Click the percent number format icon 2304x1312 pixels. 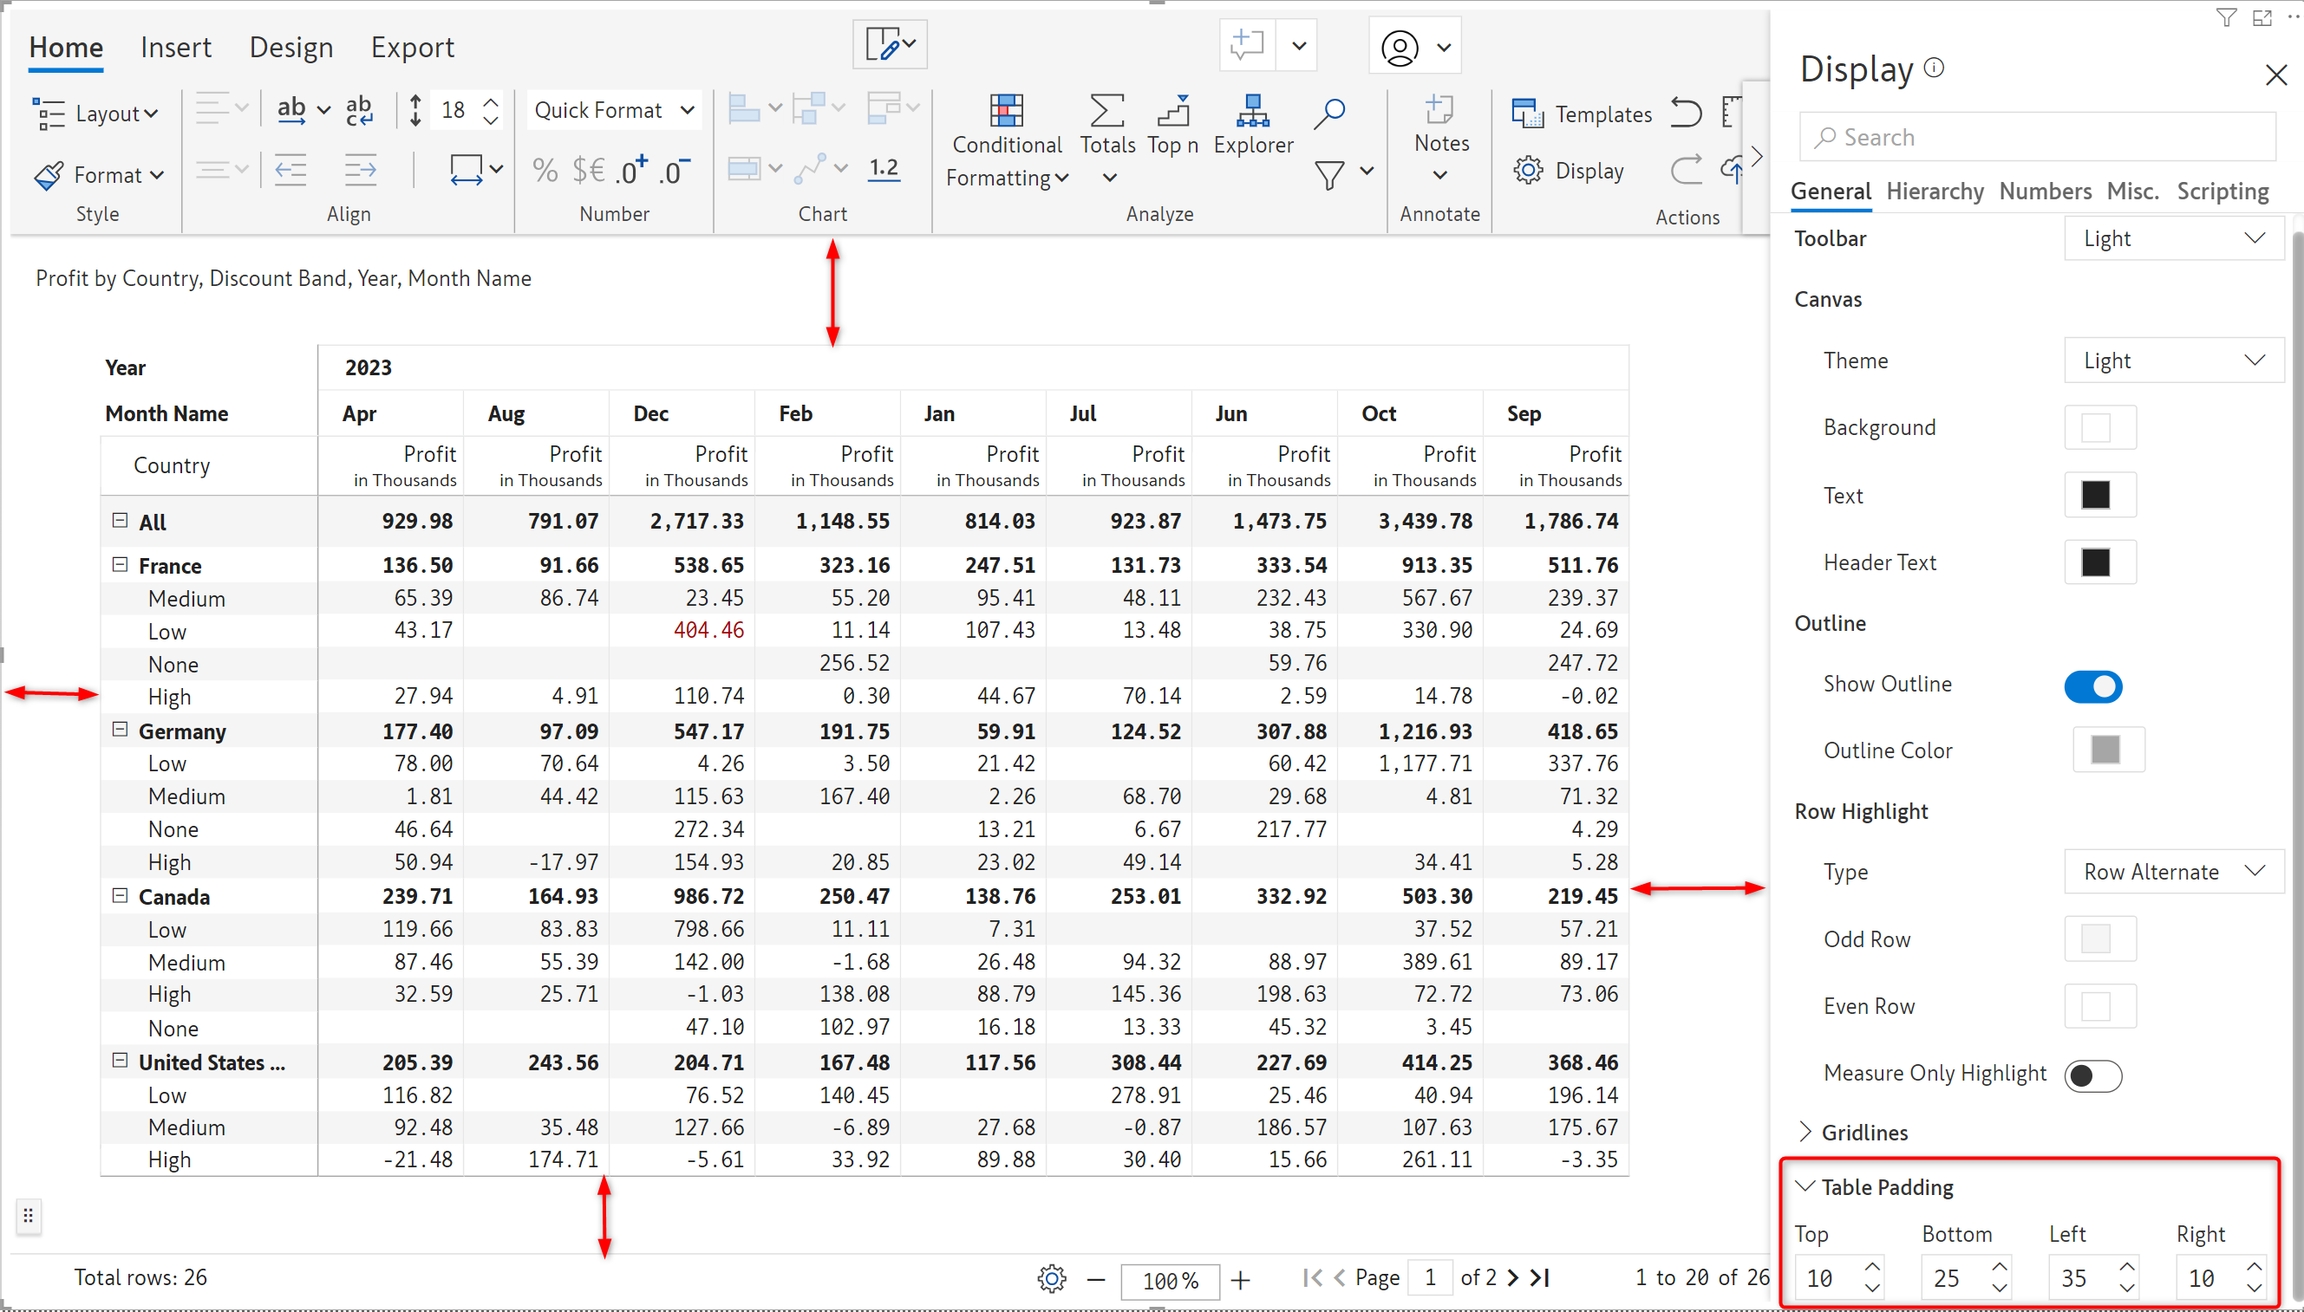coord(544,171)
